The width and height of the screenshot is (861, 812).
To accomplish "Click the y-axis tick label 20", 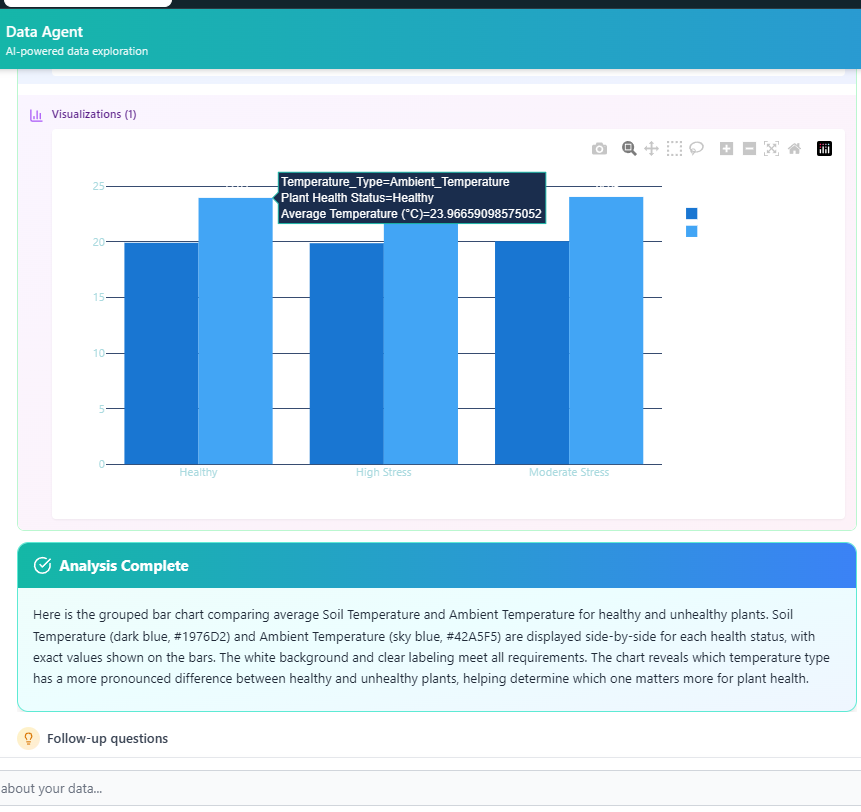I will pos(98,242).
